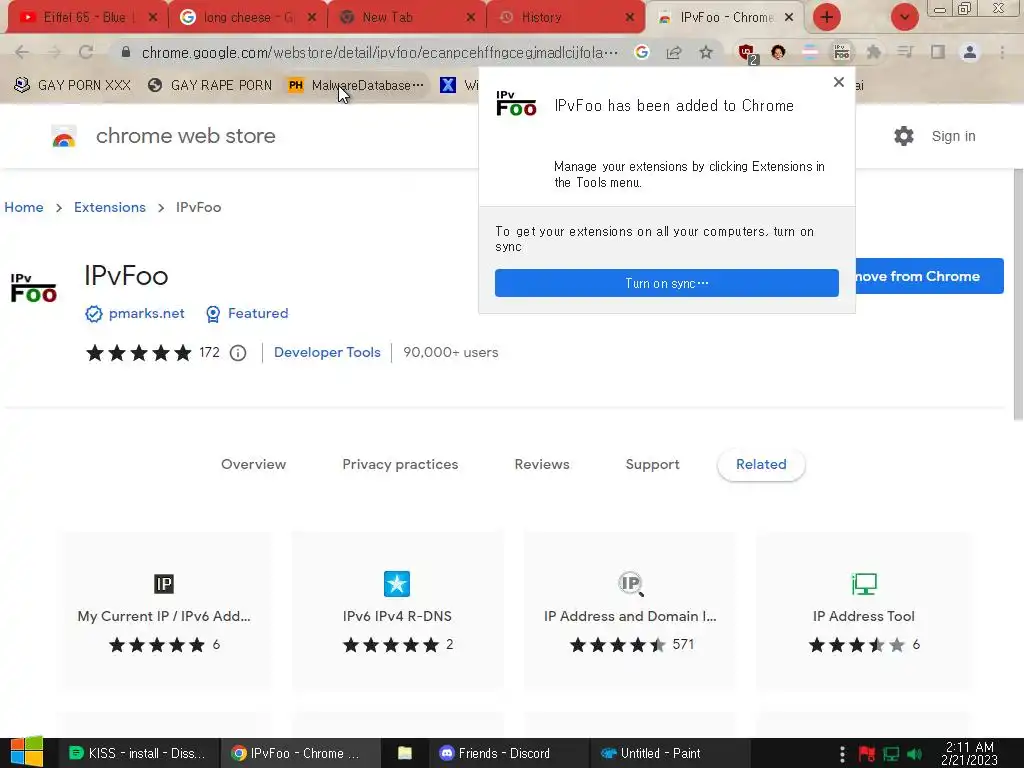Open the IPv6 IPv4 R-DNS extension card
Screen dimensions: 1024x768
[x=397, y=612]
